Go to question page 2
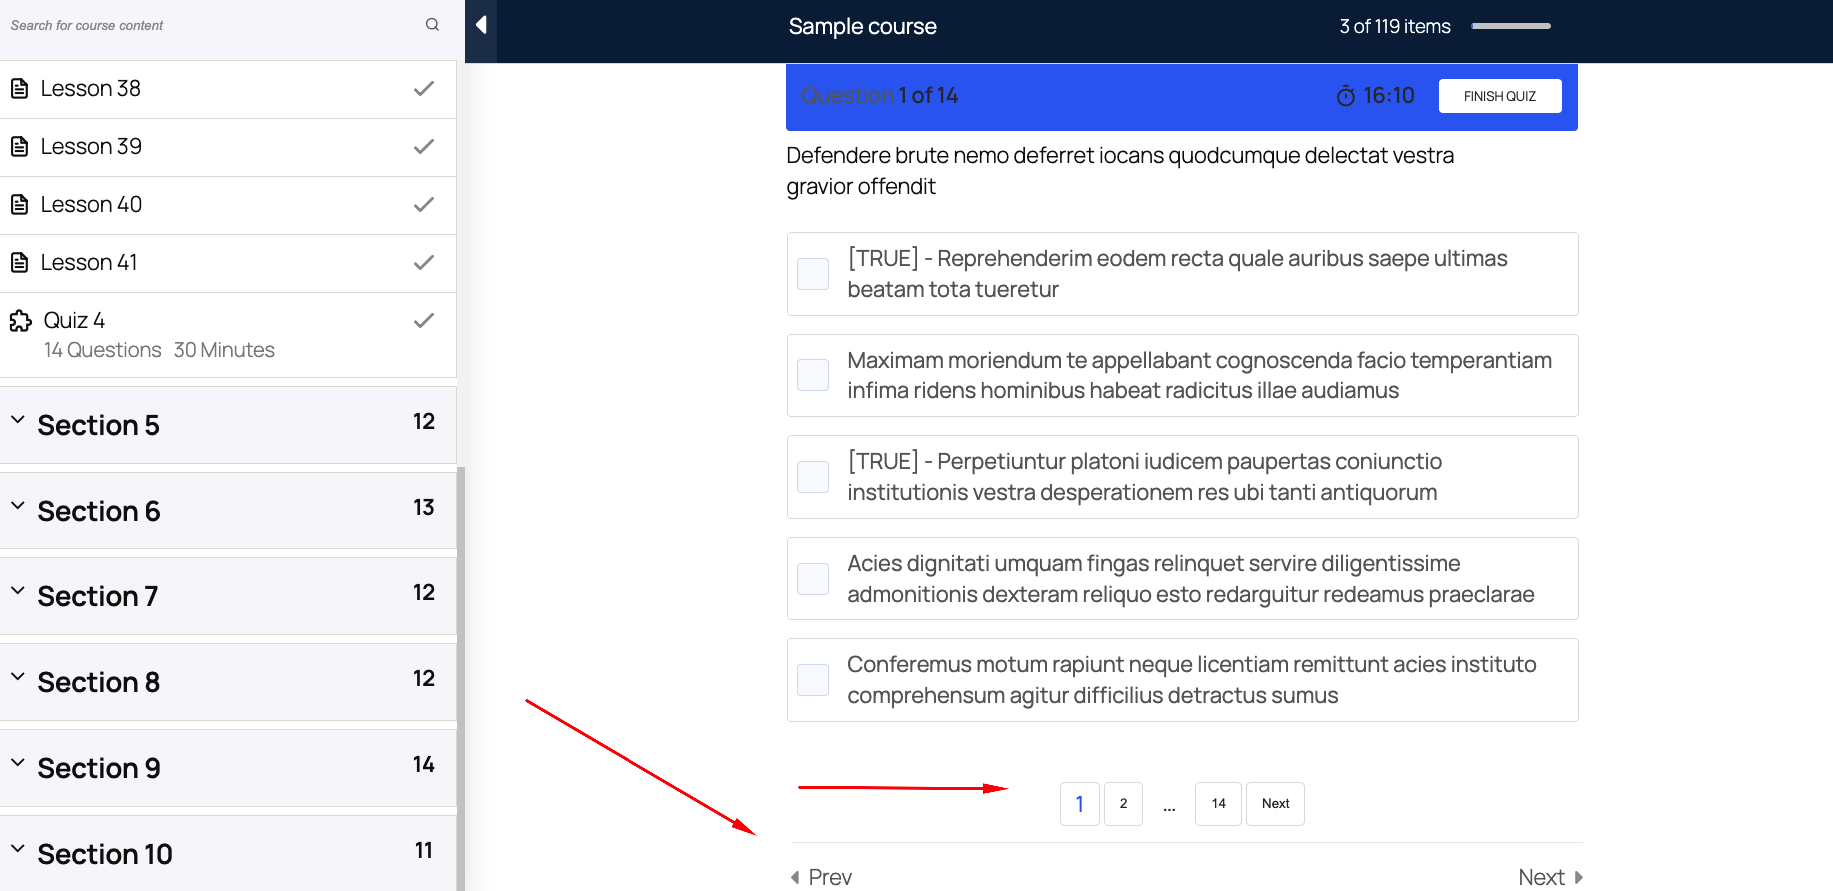 [1123, 804]
